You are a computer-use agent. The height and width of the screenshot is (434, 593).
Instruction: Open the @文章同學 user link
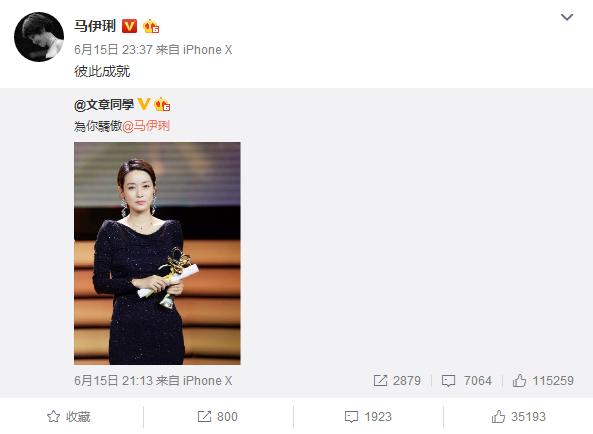point(104,105)
